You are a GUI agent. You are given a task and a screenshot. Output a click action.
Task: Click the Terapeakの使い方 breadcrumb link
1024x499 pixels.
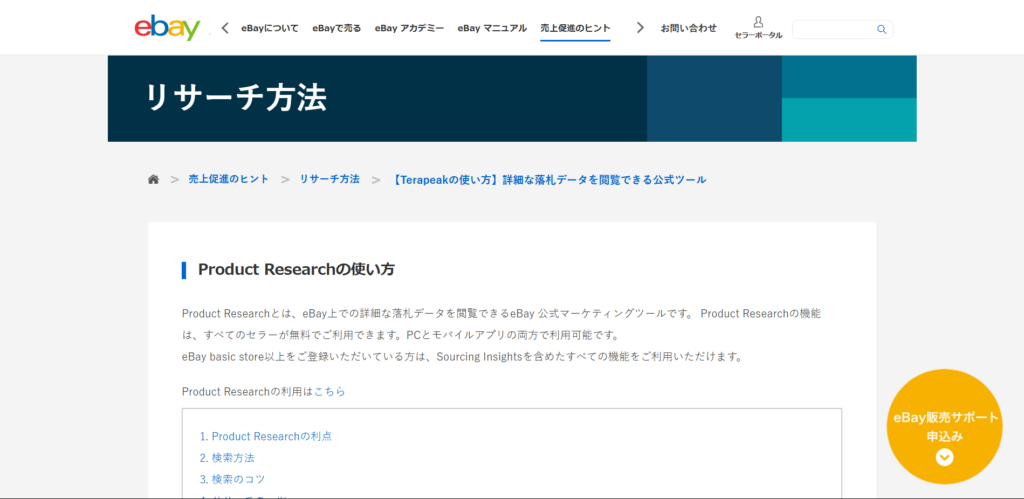(549, 179)
